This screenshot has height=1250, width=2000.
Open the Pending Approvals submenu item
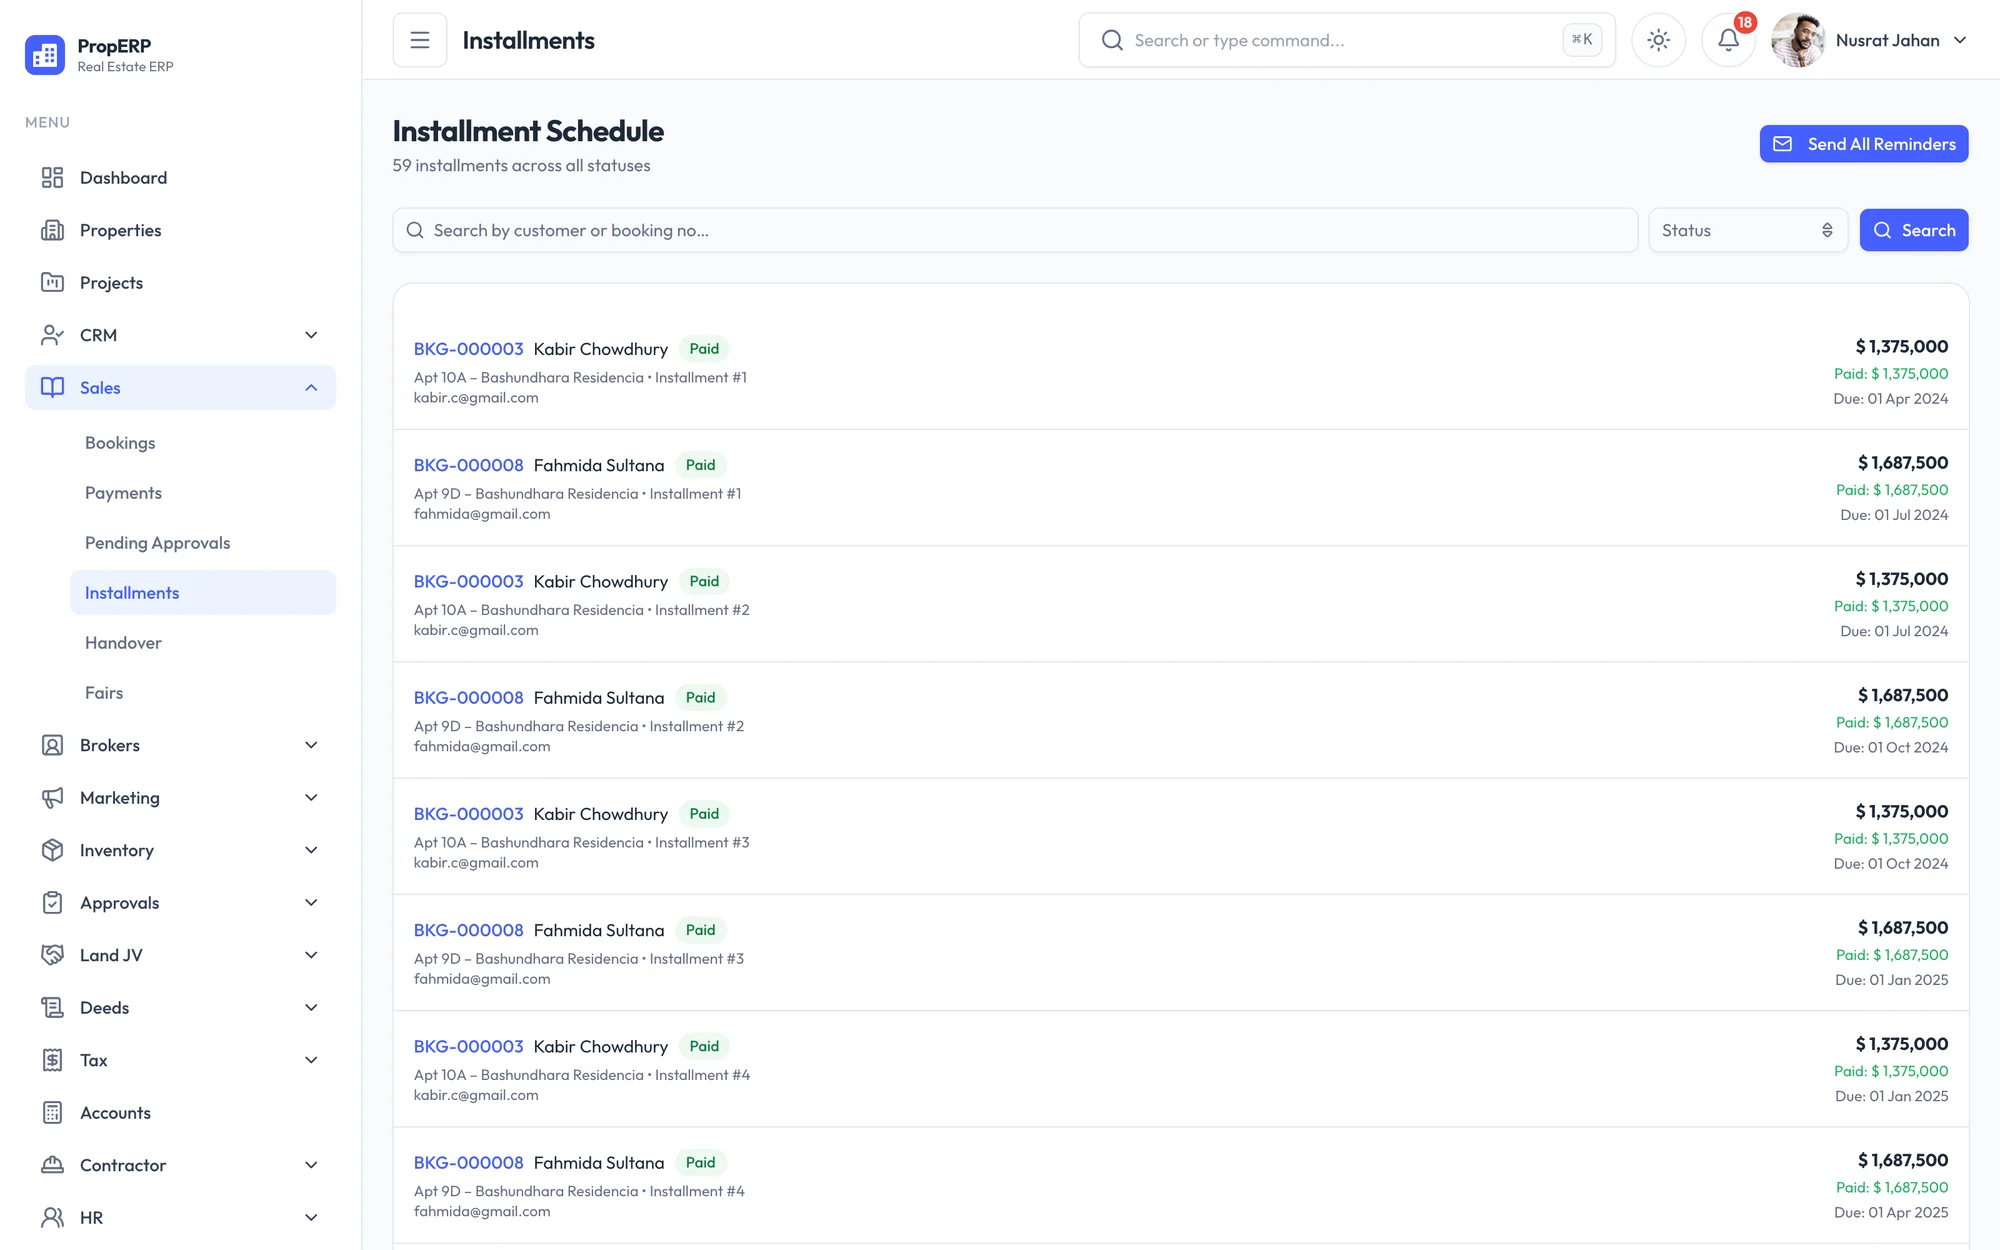click(x=203, y=543)
